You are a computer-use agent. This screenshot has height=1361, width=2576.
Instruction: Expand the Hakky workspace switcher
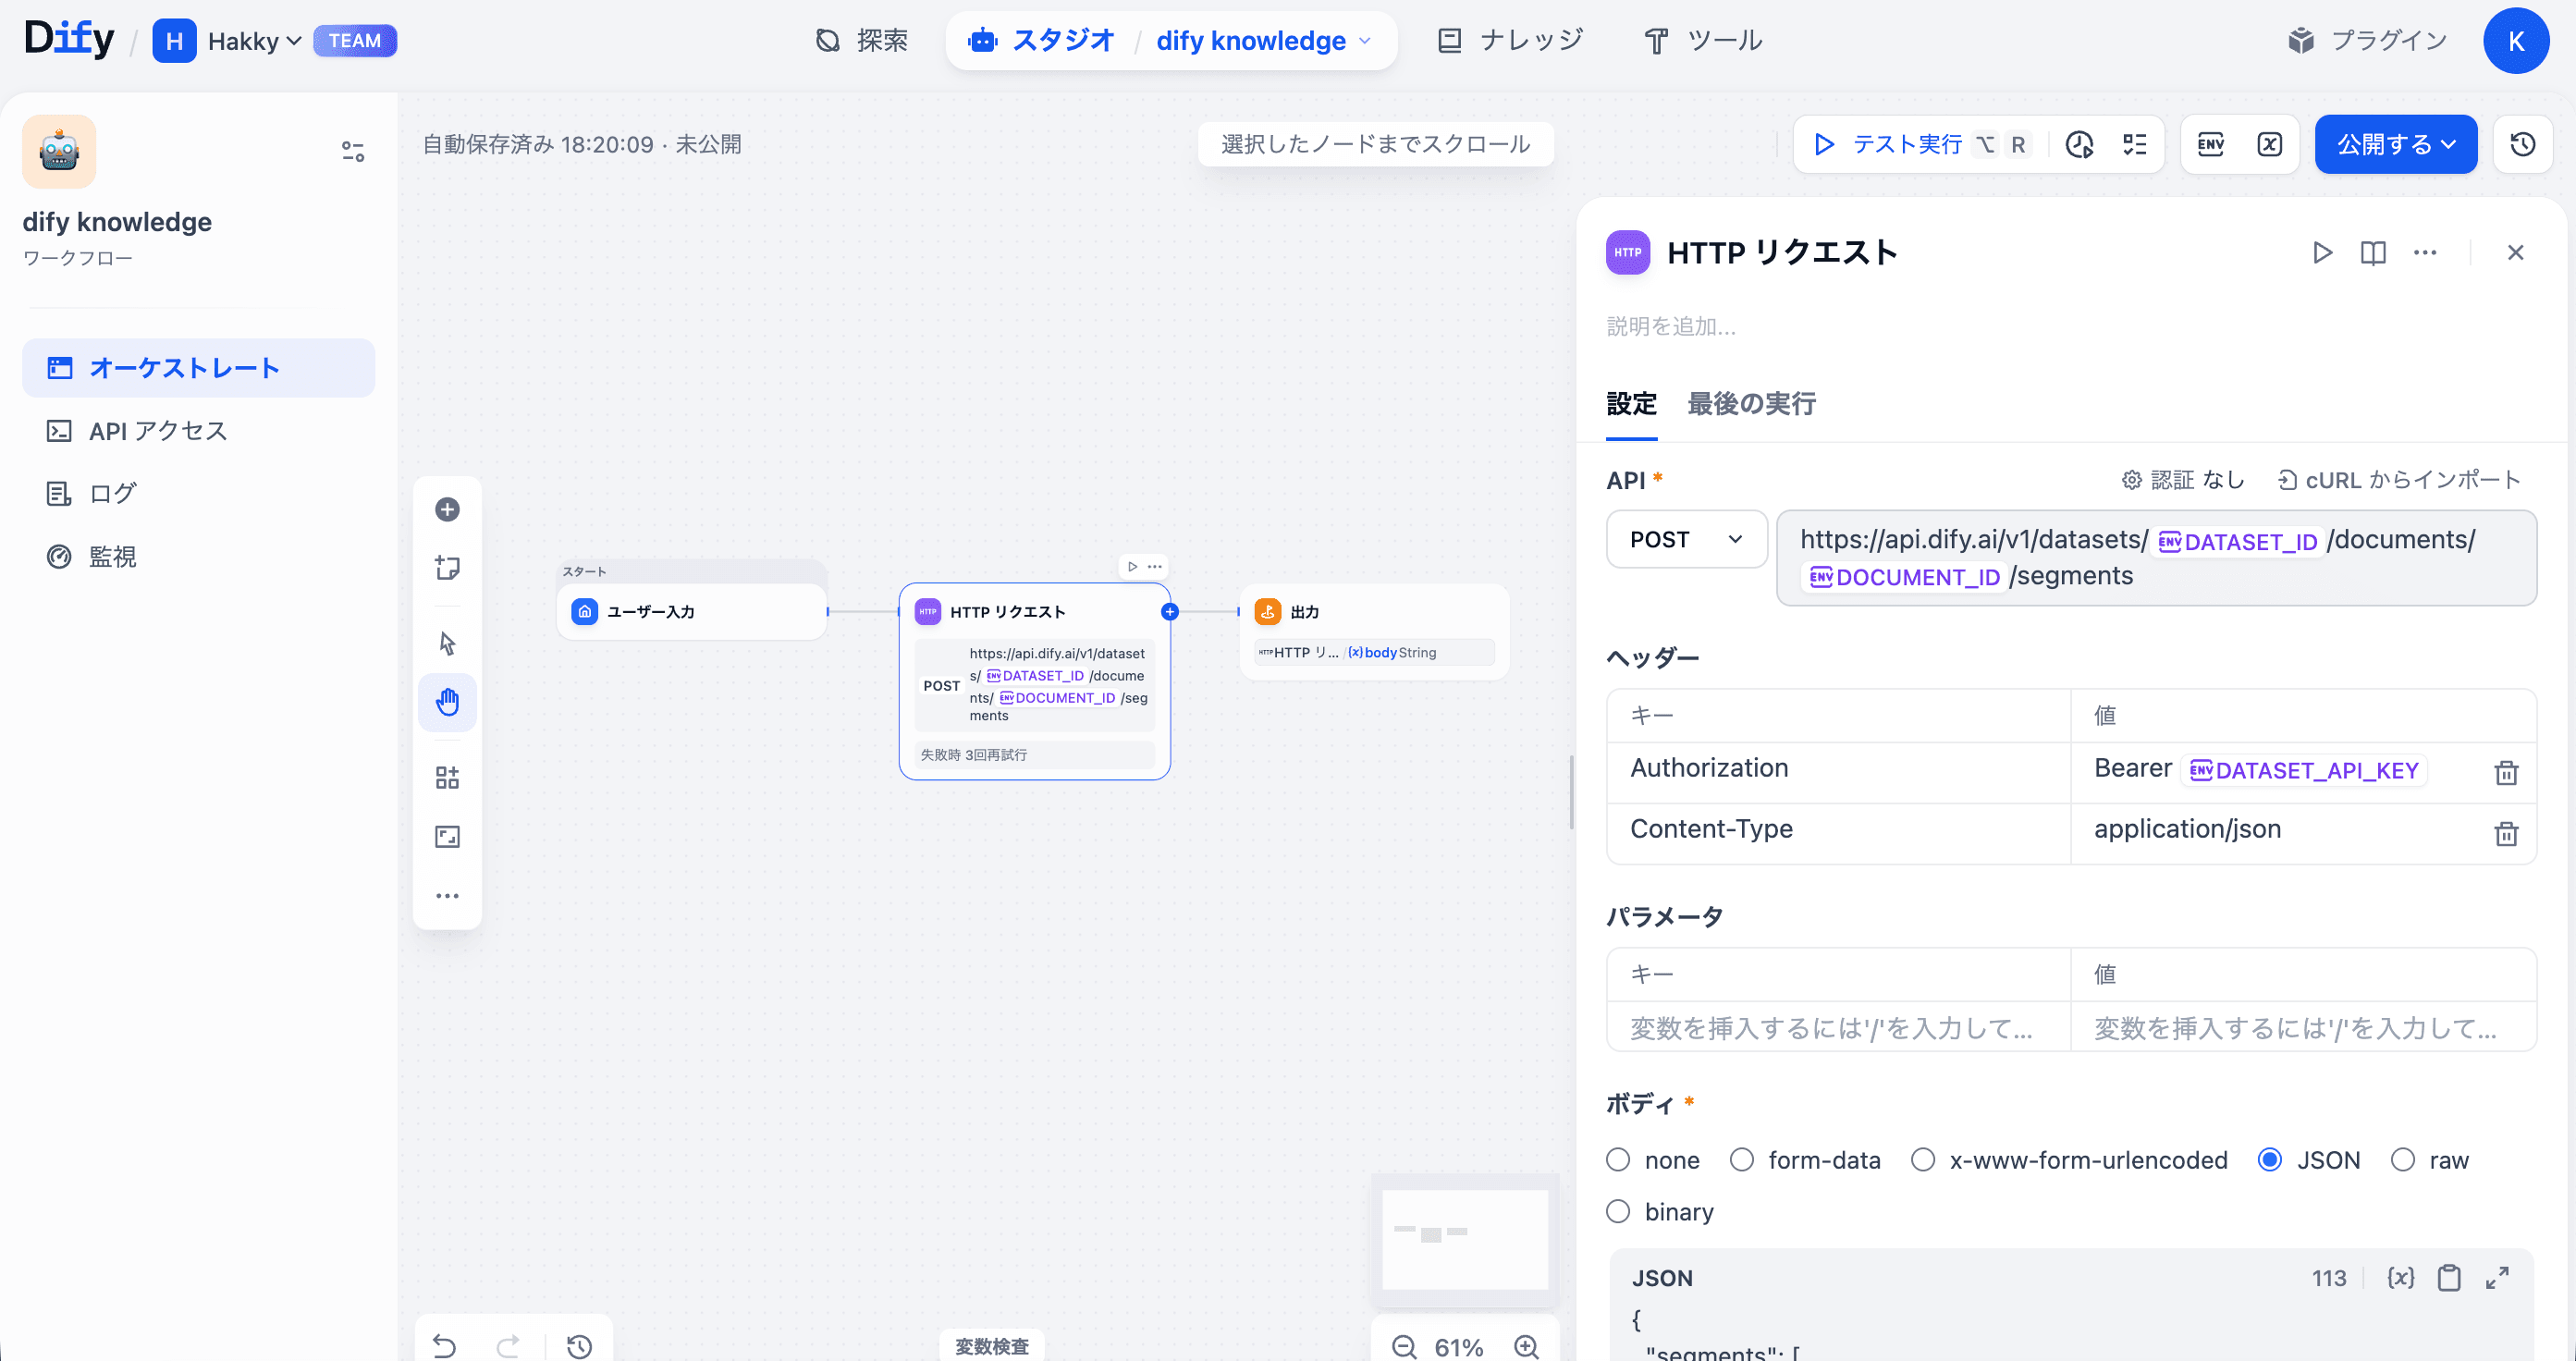tap(254, 41)
